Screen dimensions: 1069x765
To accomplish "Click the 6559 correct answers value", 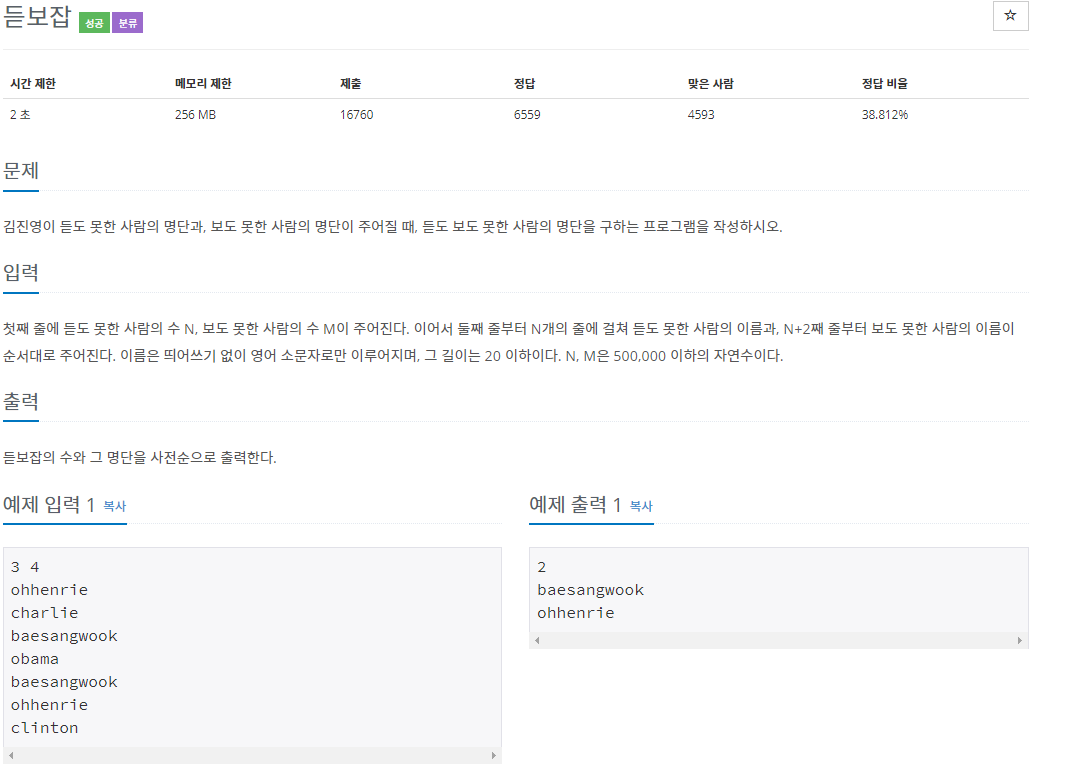I will pyautogui.click(x=527, y=115).
